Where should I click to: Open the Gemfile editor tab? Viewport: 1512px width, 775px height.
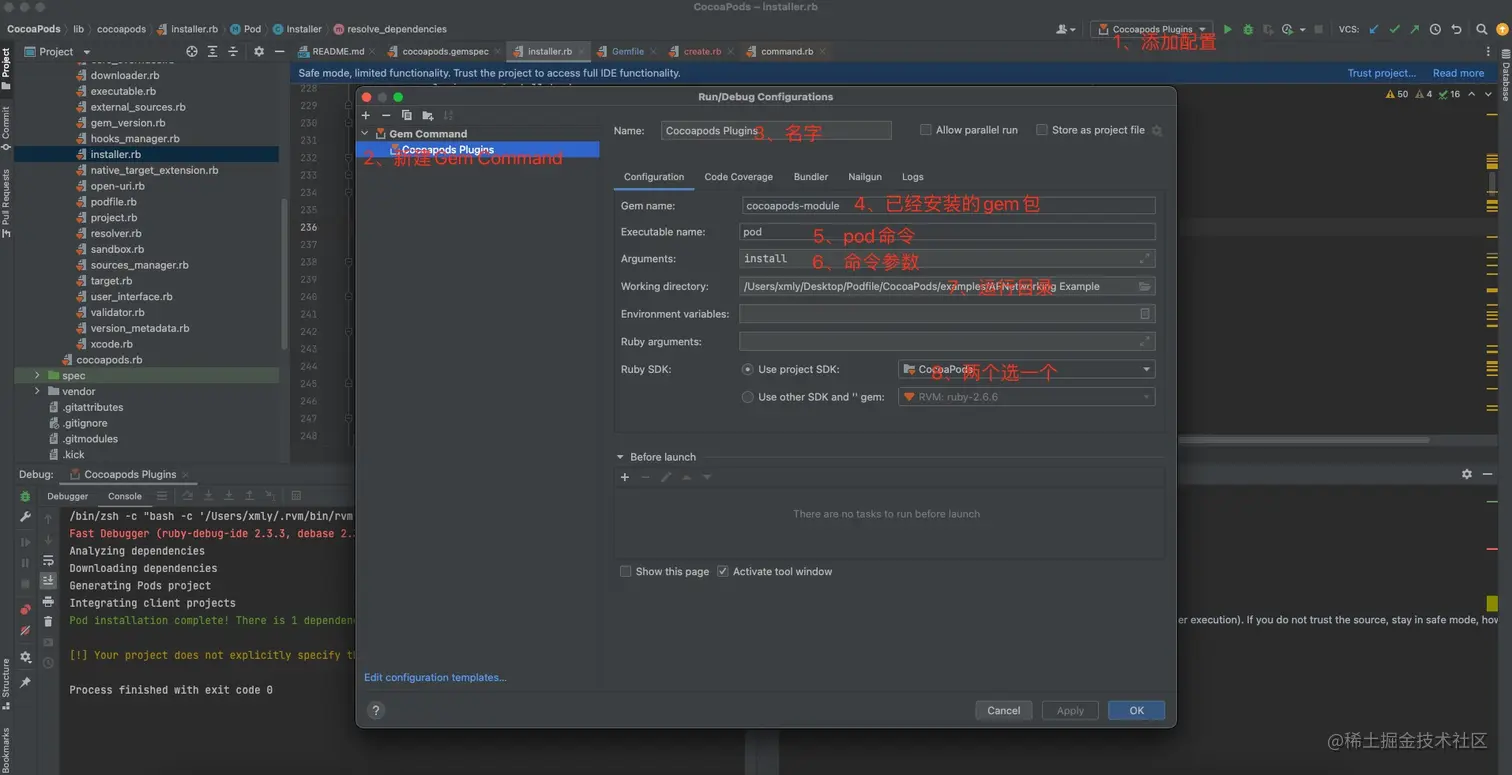tap(628, 51)
